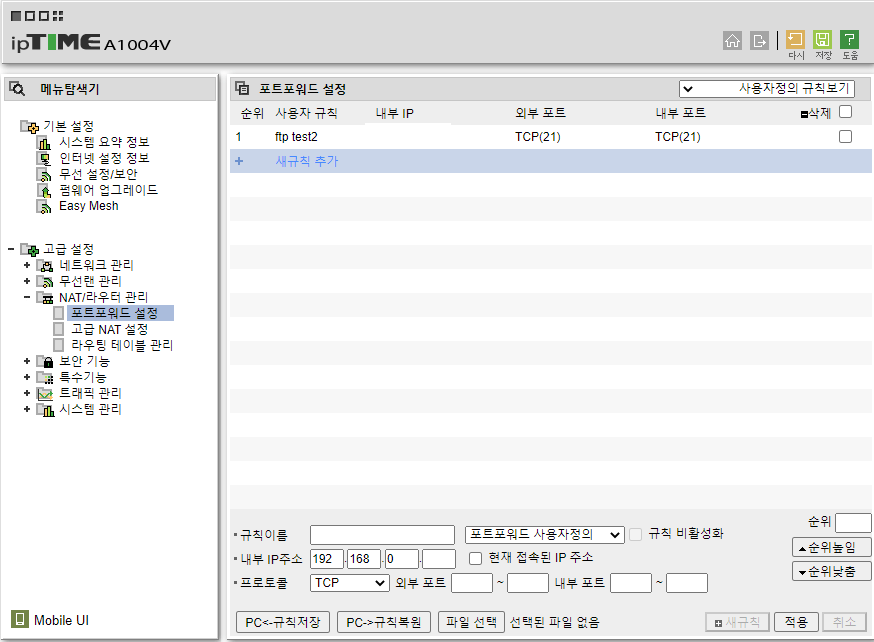This screenshot has height=642, width=874.
Task: Click the PC->규칙복원 button
Action: click(x=384, y=622)
